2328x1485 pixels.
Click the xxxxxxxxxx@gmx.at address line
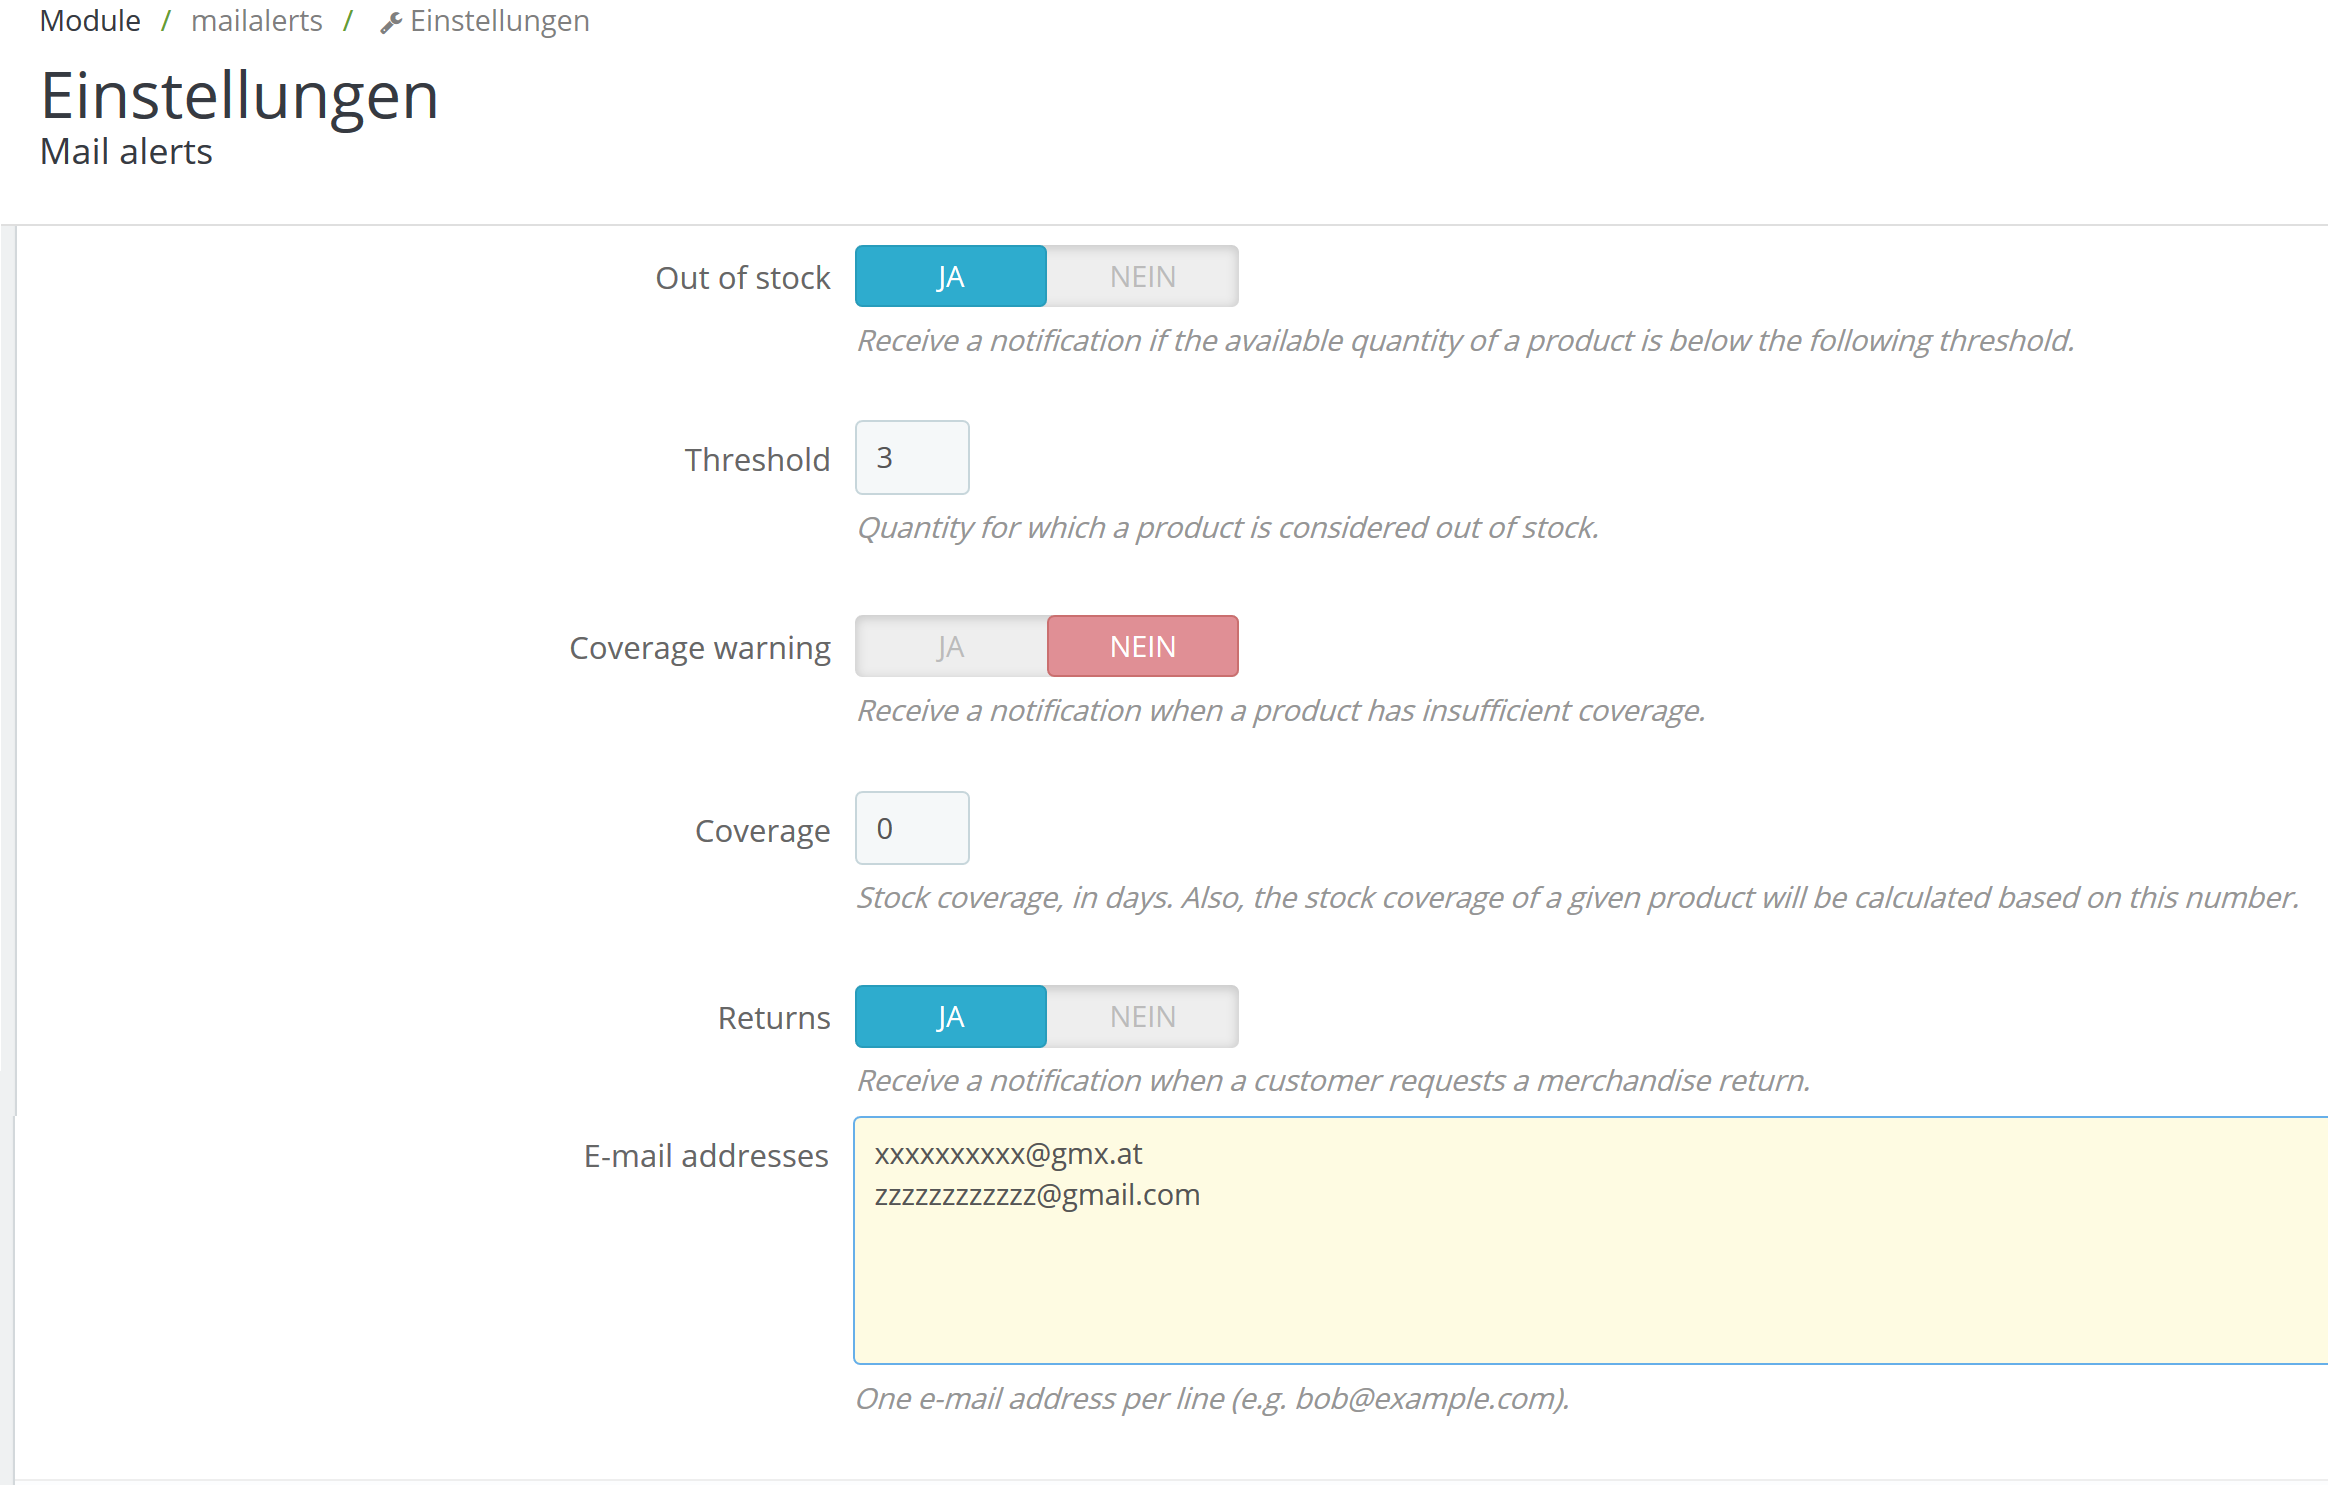(x=1008, y=1154)
